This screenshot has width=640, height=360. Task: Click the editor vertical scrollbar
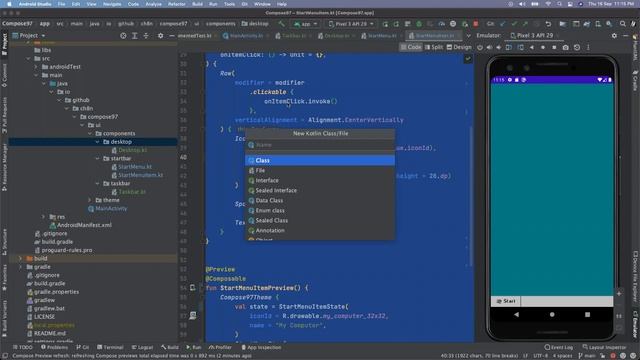471,196
